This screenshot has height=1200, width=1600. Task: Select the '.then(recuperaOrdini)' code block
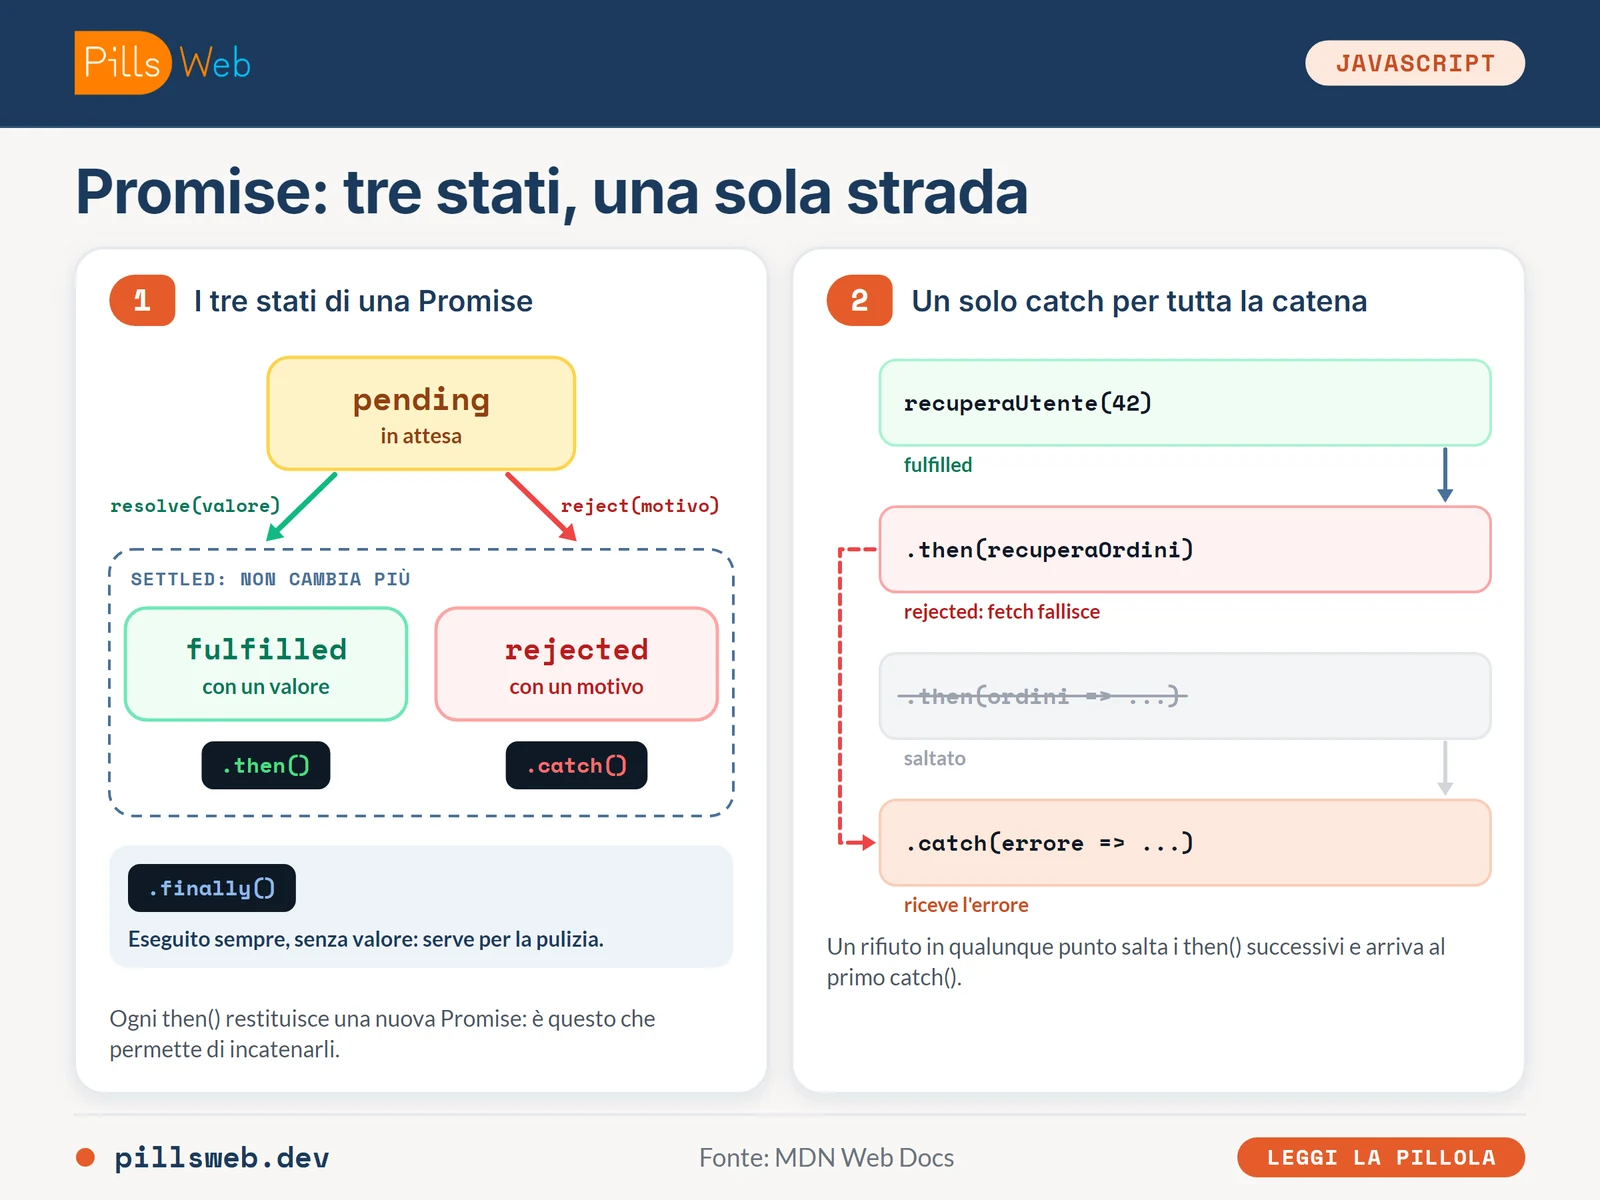point(1185,549)
